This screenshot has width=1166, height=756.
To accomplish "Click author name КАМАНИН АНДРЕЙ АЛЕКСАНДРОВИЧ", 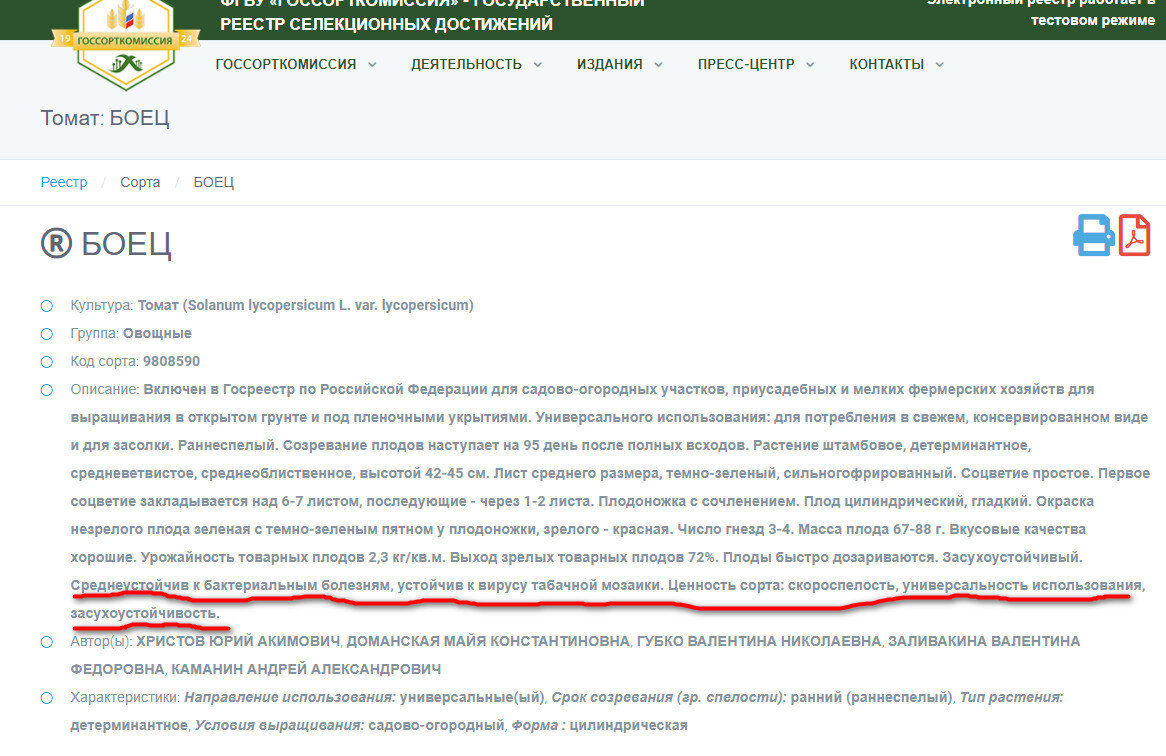I will point(306,669).
